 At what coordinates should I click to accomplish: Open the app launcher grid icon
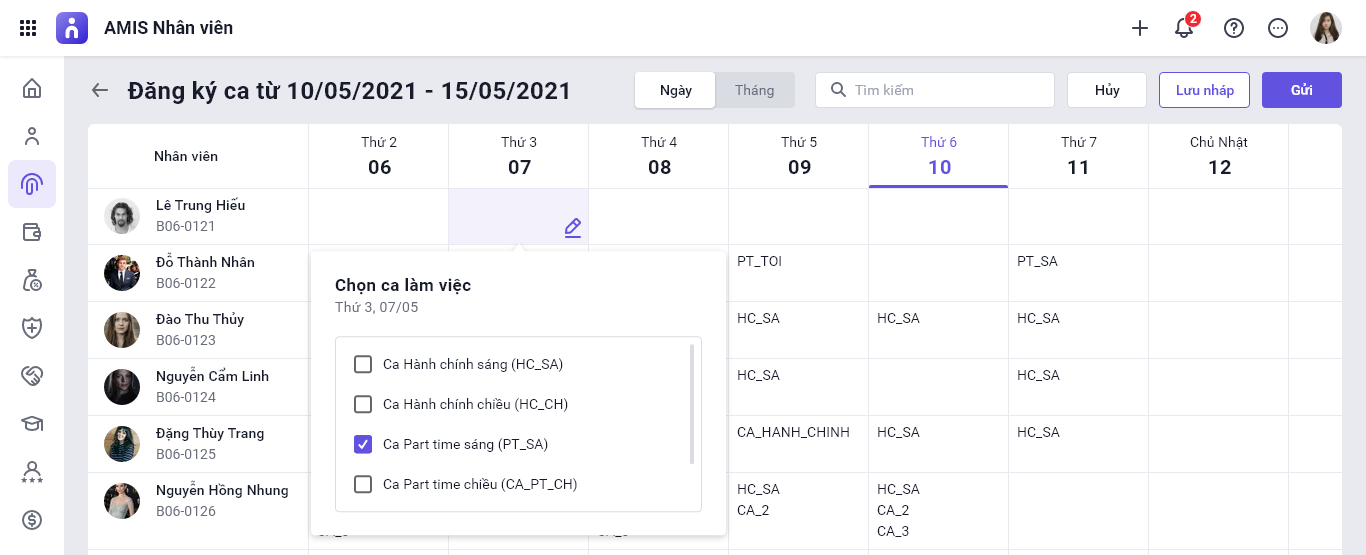pos(28,28)
